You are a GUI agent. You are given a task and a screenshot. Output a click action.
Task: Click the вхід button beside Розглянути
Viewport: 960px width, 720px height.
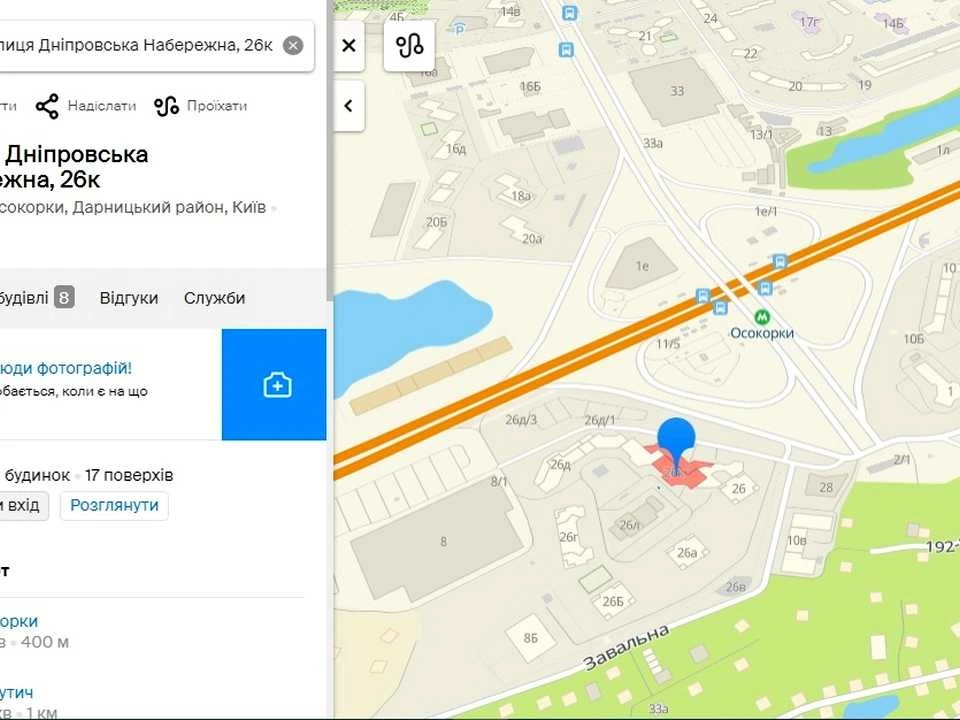23,505
